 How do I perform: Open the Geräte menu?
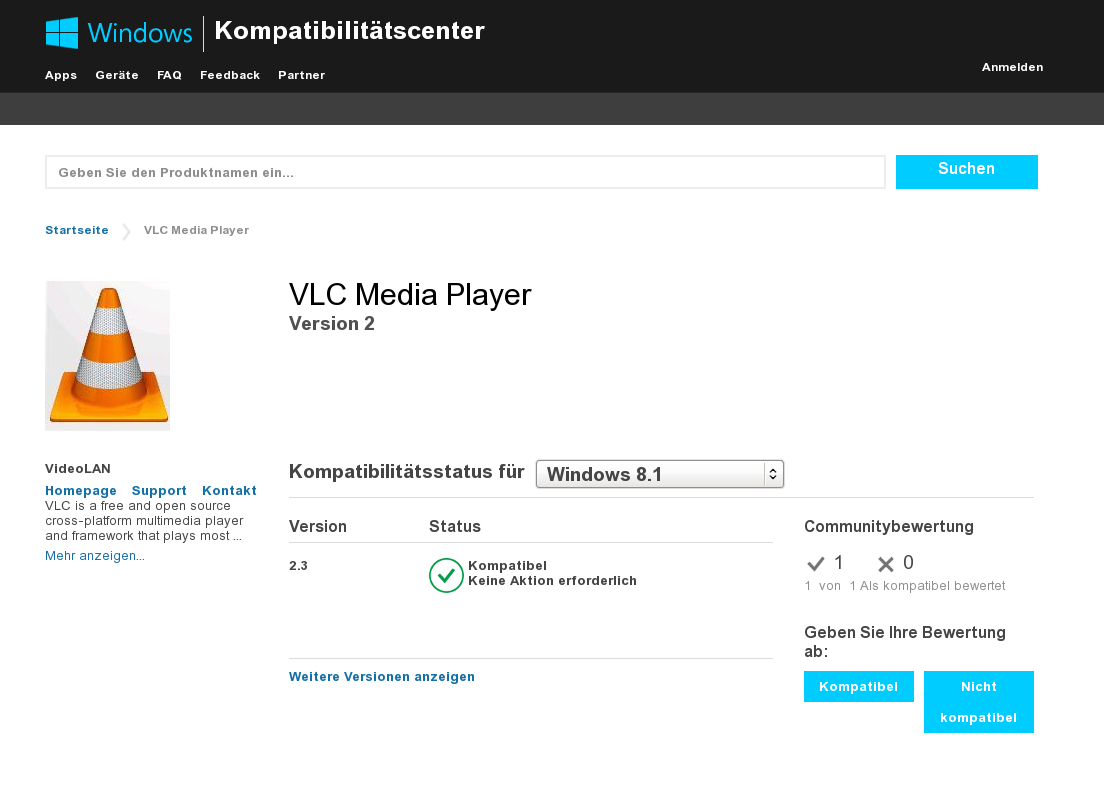point(117,75)
